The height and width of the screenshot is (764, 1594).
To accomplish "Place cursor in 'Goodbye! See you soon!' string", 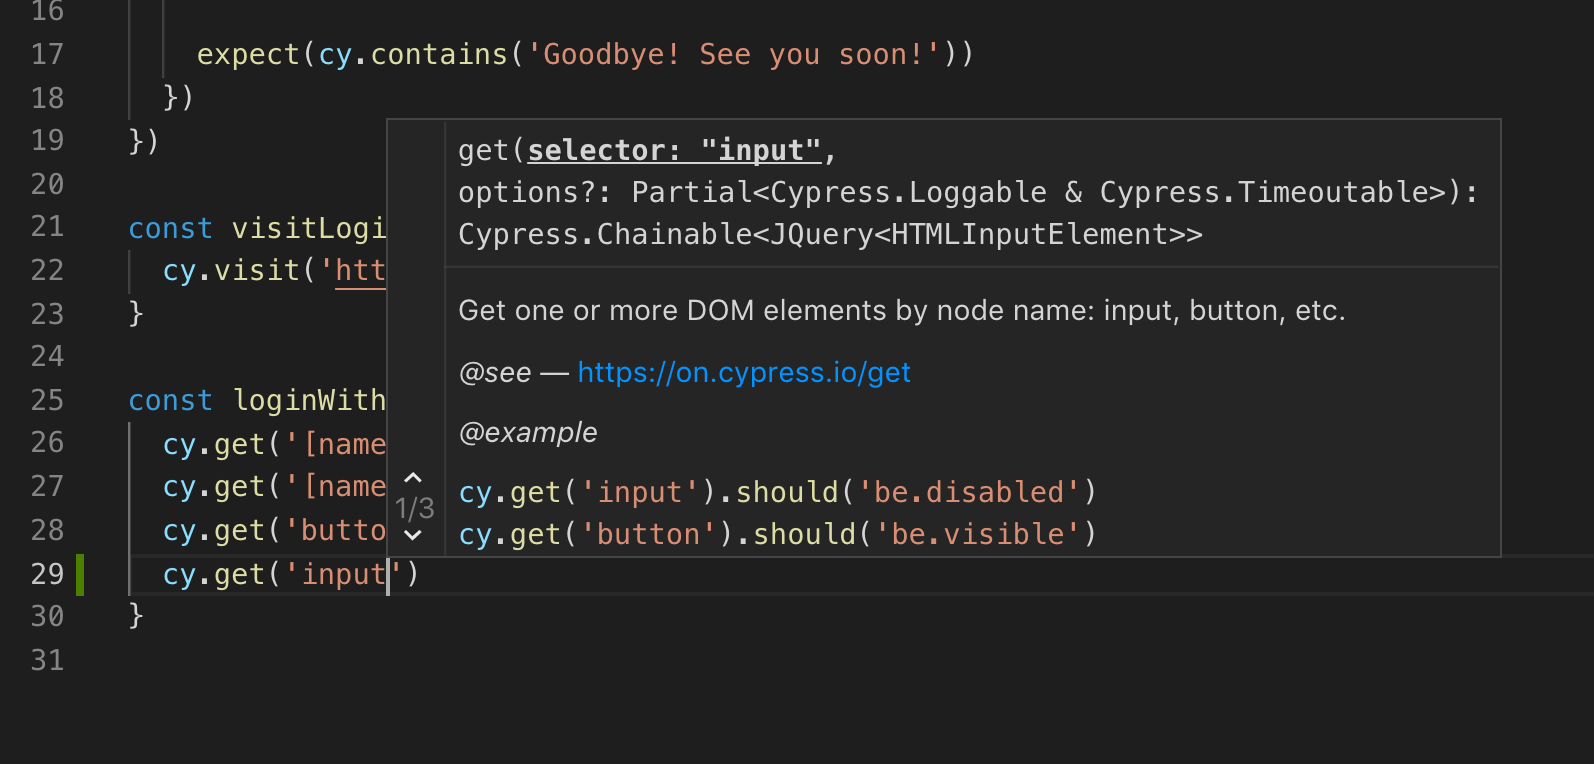I will click(733, 54).
